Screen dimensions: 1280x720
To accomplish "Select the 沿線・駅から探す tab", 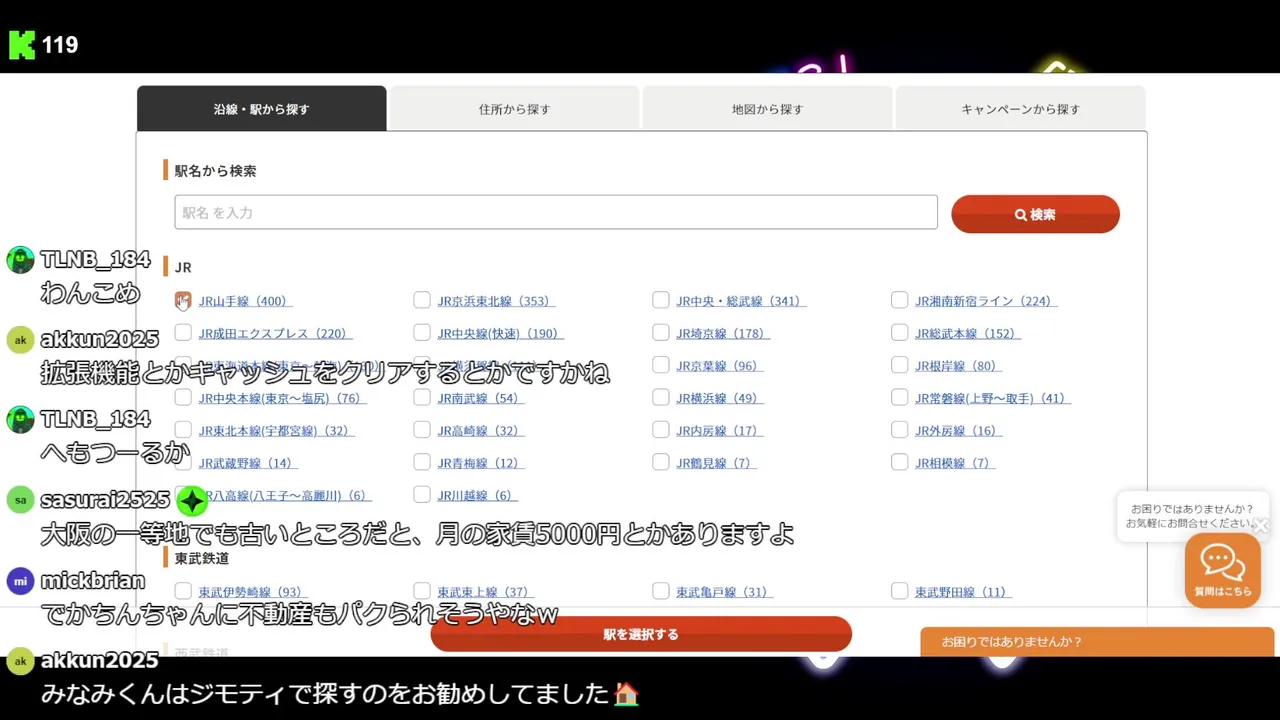I will click(x=262, y=108).
